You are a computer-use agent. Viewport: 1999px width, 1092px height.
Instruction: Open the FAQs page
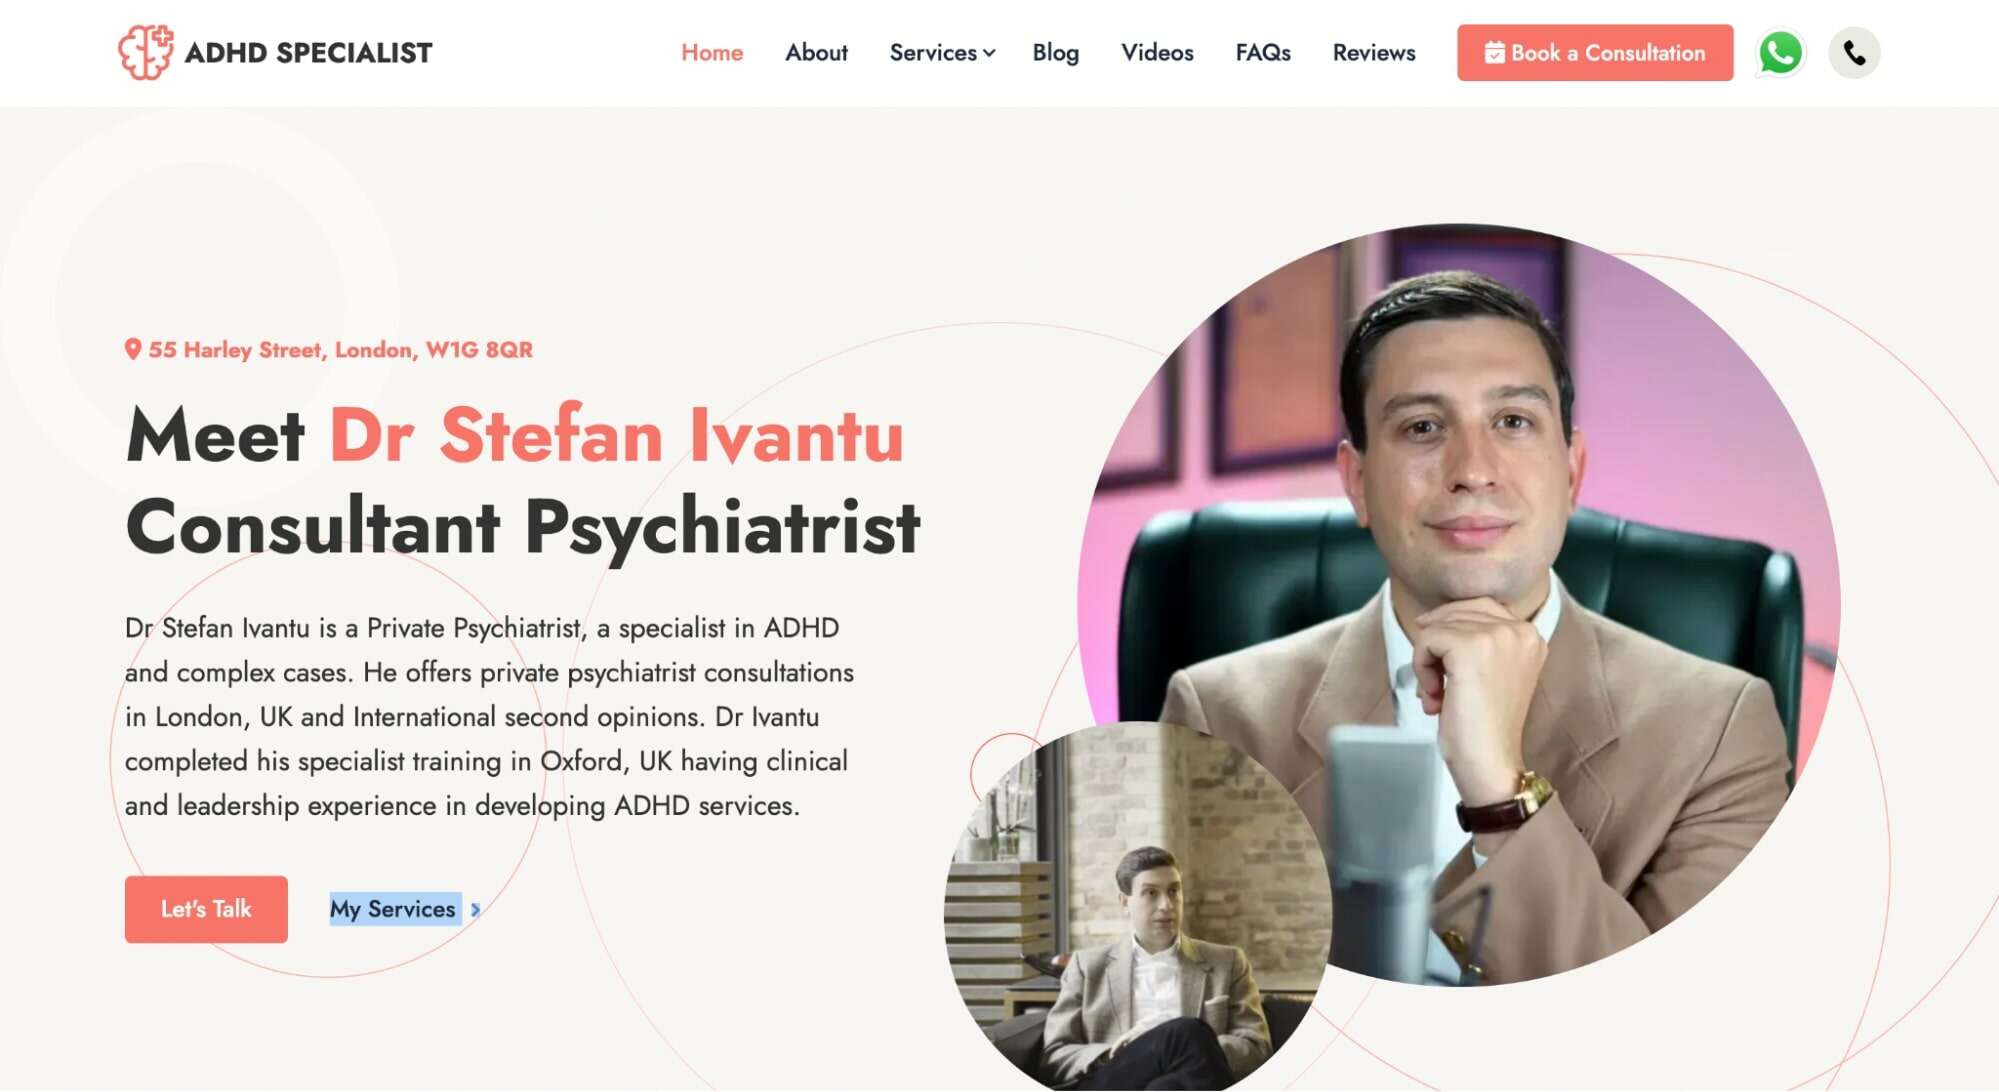[1263, 53]
